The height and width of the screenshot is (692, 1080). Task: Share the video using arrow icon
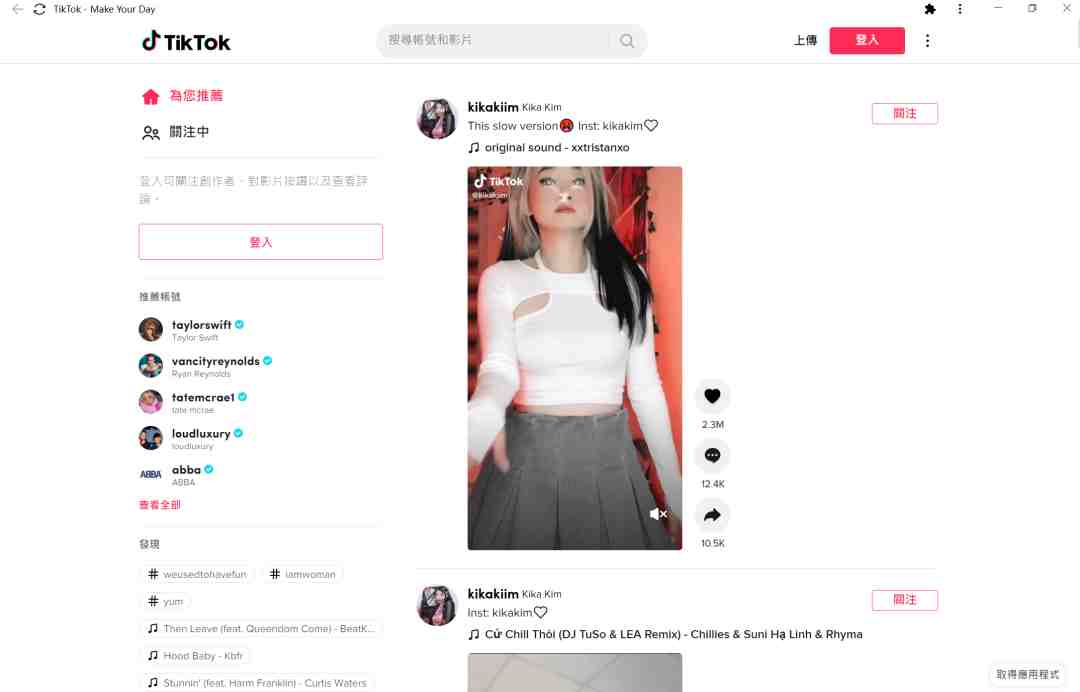coord(712,515)
